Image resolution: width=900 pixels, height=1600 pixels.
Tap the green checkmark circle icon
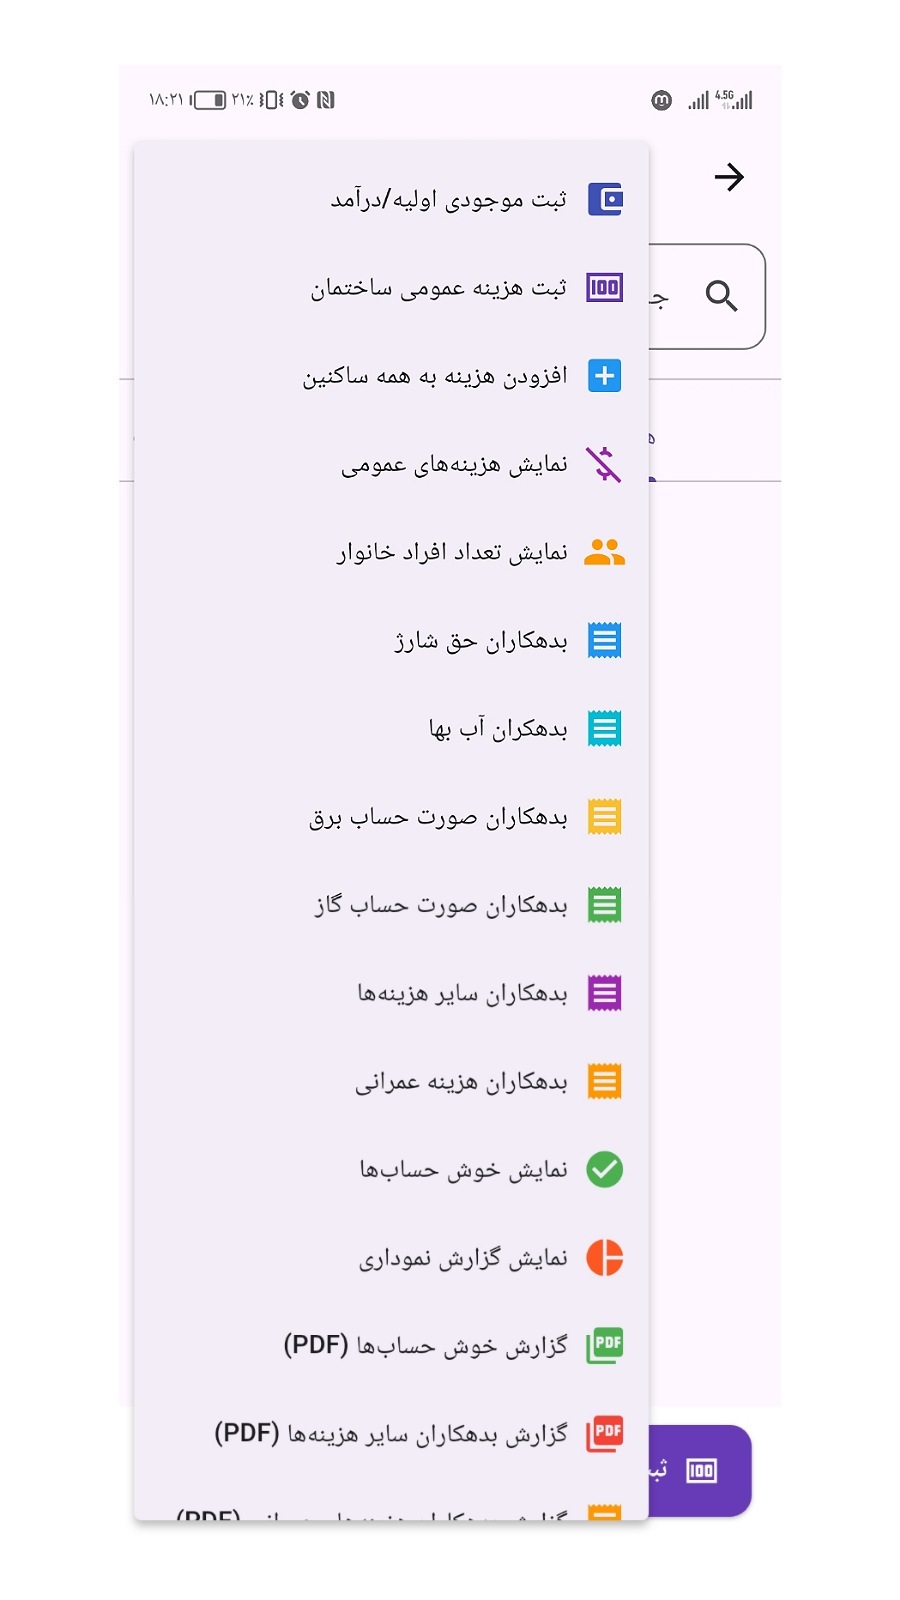(604, 1169)
